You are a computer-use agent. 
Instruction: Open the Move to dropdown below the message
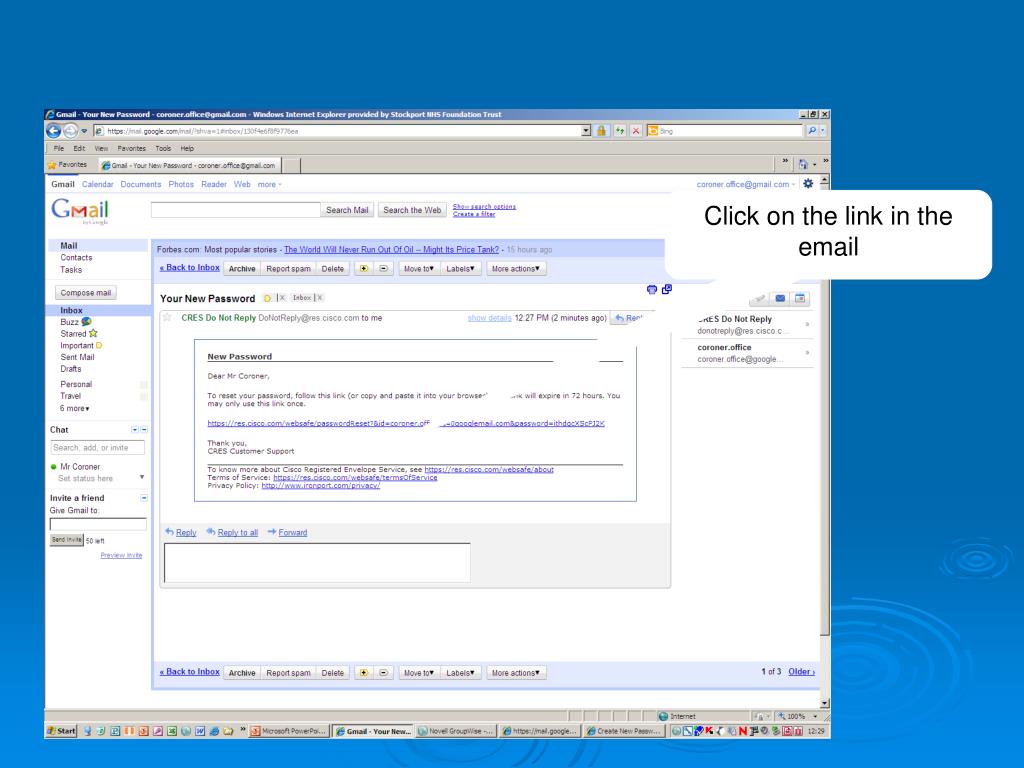419,673
